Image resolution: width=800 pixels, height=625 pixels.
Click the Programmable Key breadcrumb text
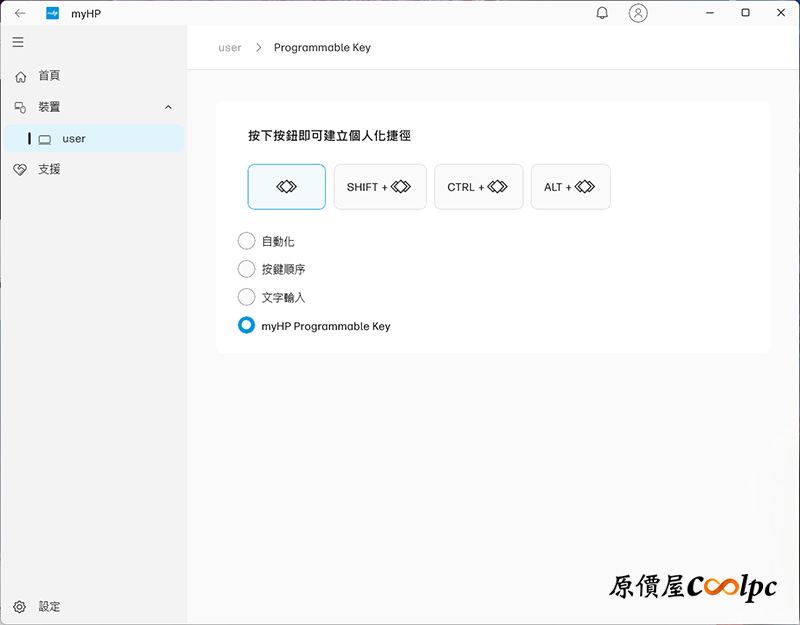pos(322,47)
